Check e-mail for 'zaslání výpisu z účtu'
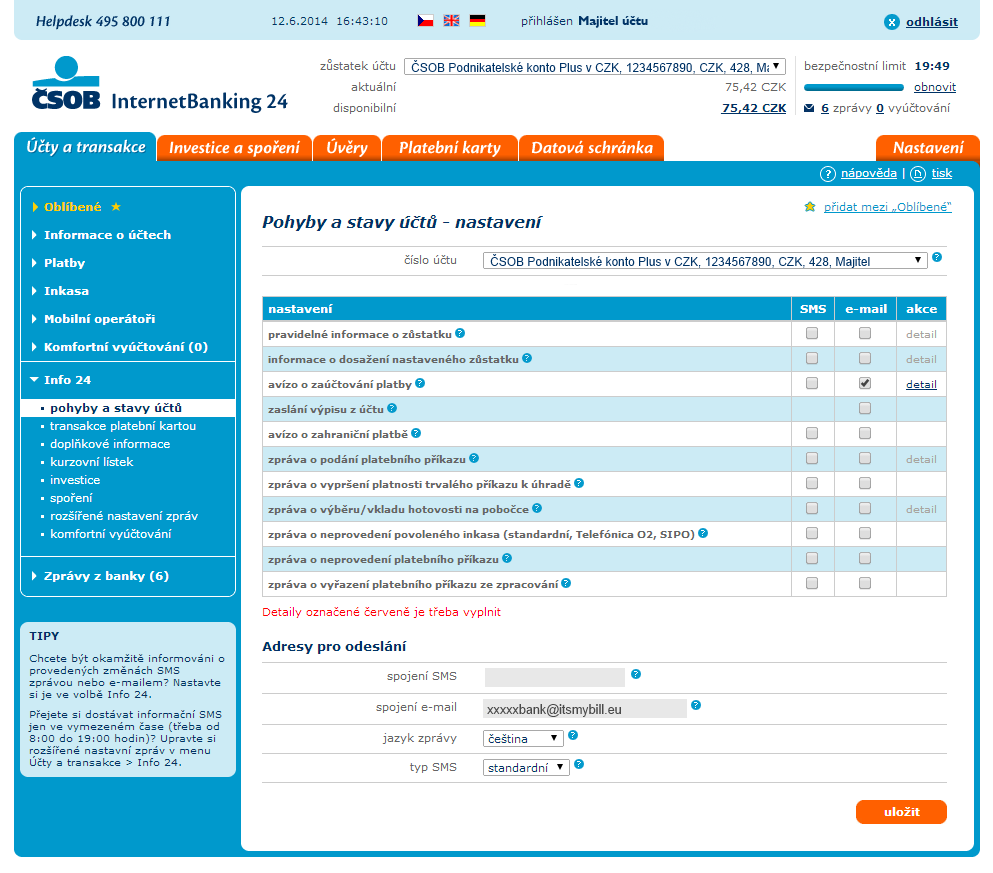 click(x=865, y=408)
